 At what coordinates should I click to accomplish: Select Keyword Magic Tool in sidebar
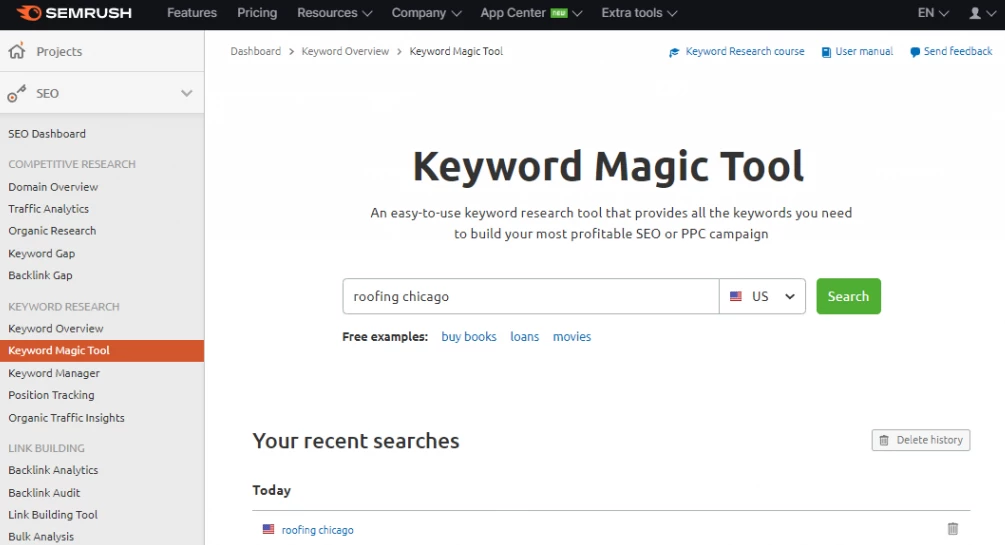102,351
